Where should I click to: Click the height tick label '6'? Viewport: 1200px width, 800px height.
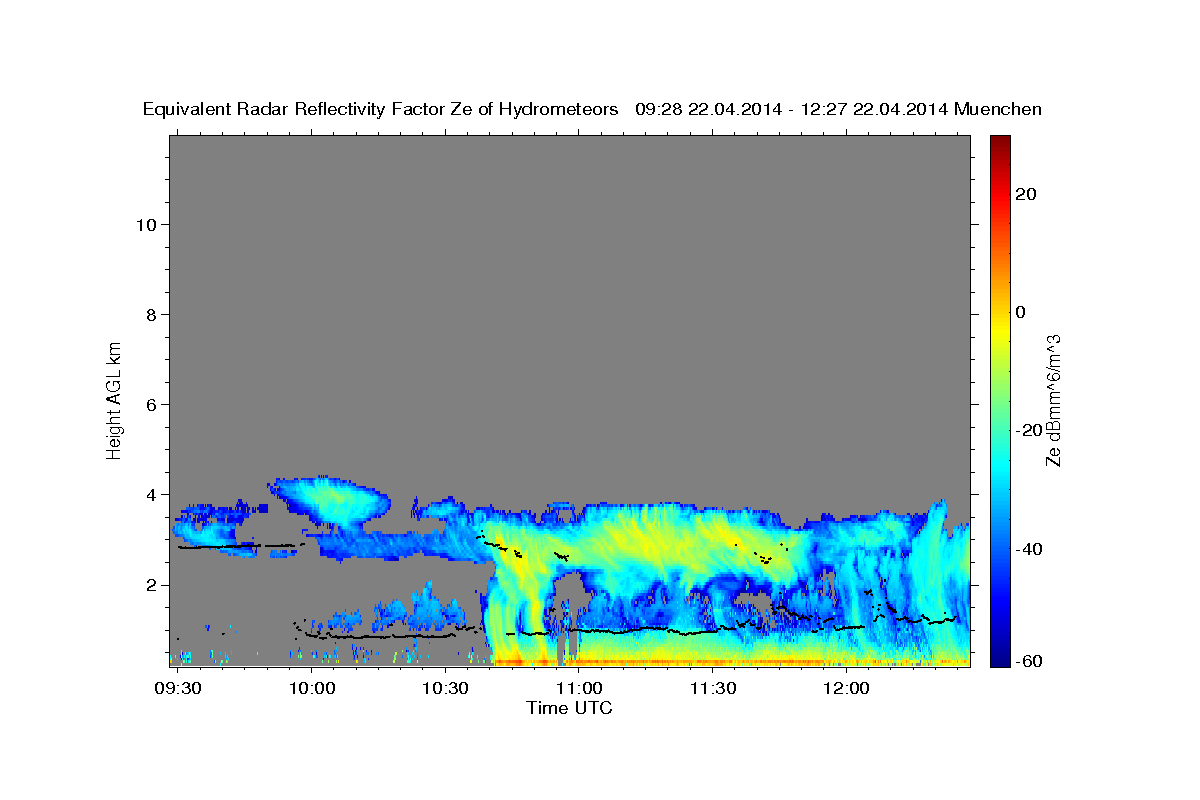(150, 404)
